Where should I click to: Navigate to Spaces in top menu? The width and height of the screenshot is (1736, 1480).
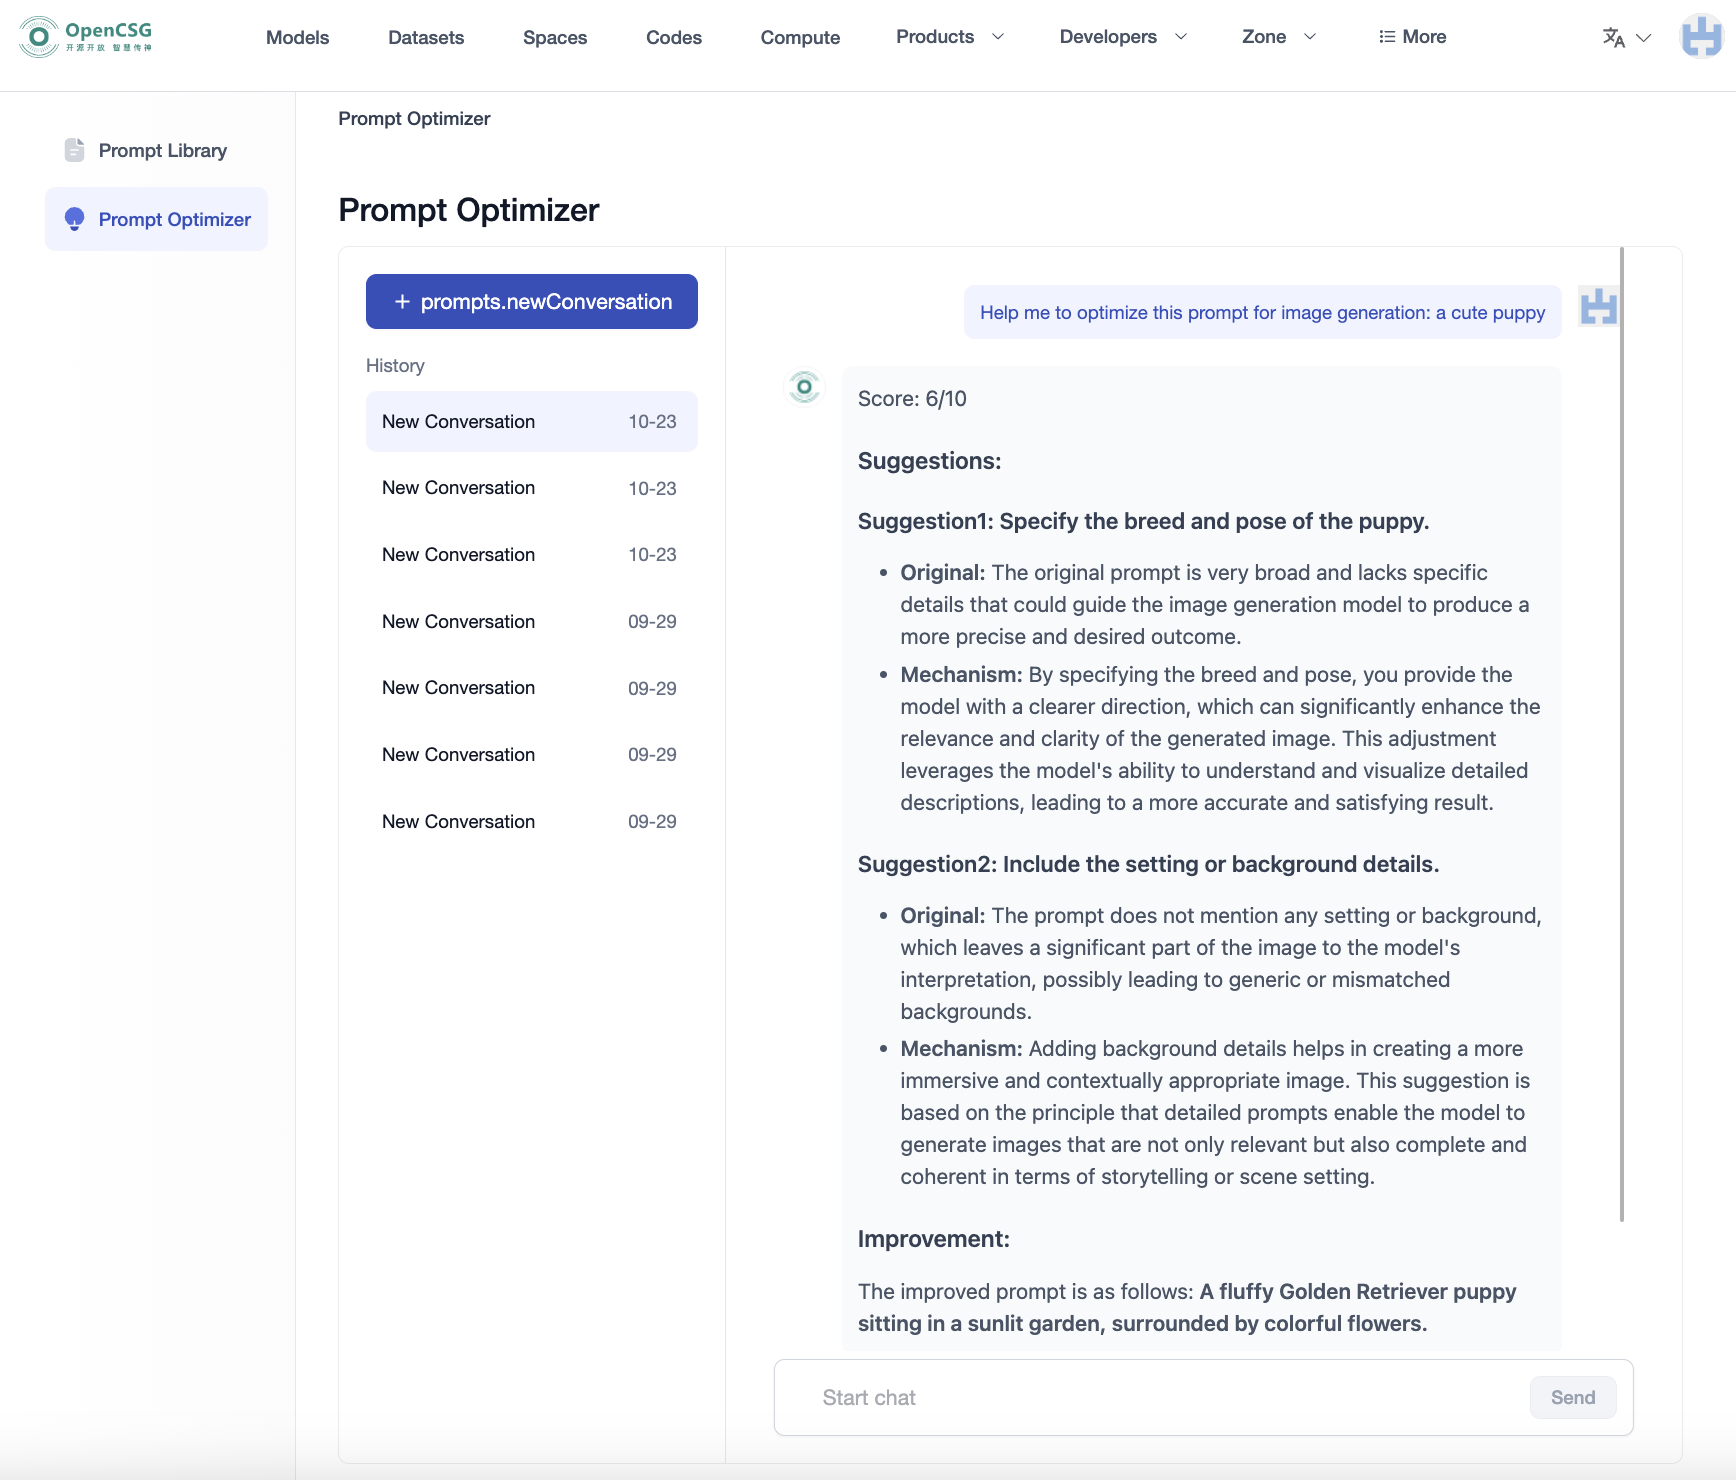tap(555, 38)
